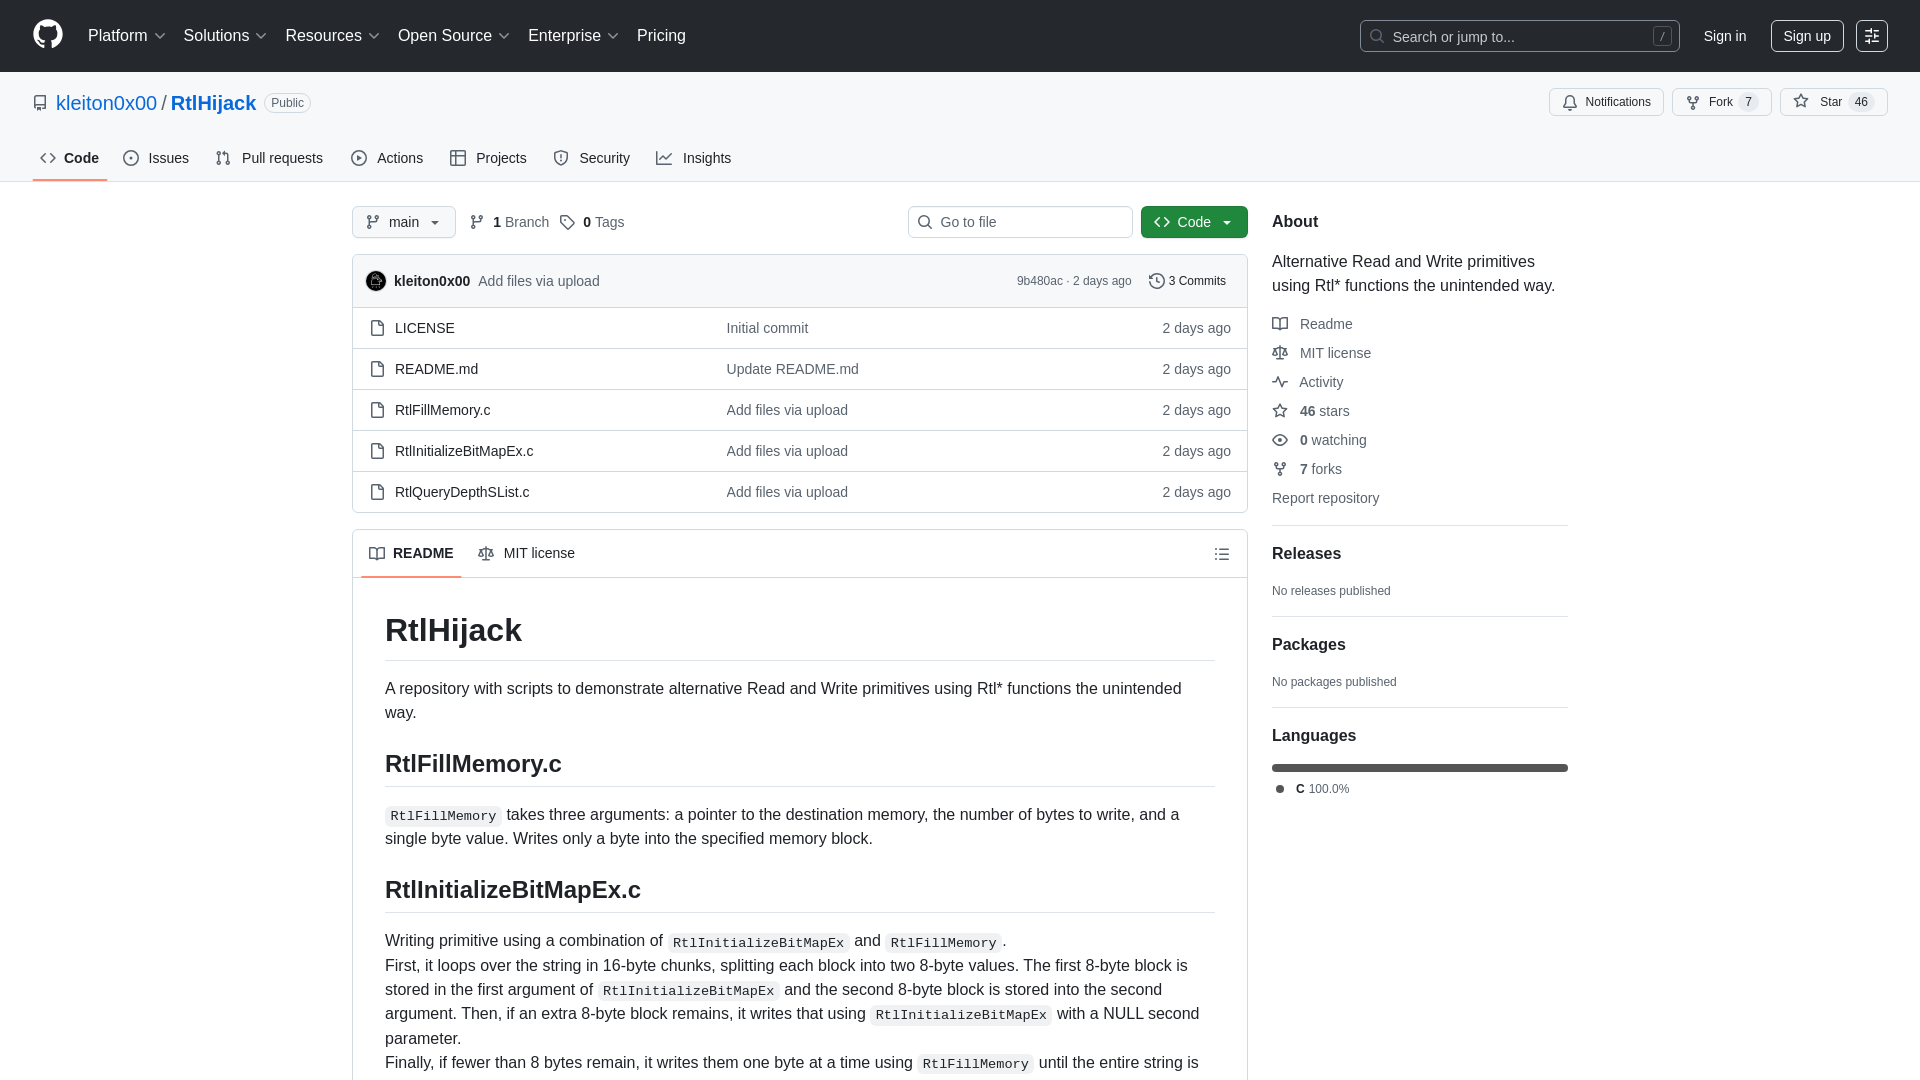Open the green Code dropdown button
1920x1080 pixels.
[x=1194, y=222]
